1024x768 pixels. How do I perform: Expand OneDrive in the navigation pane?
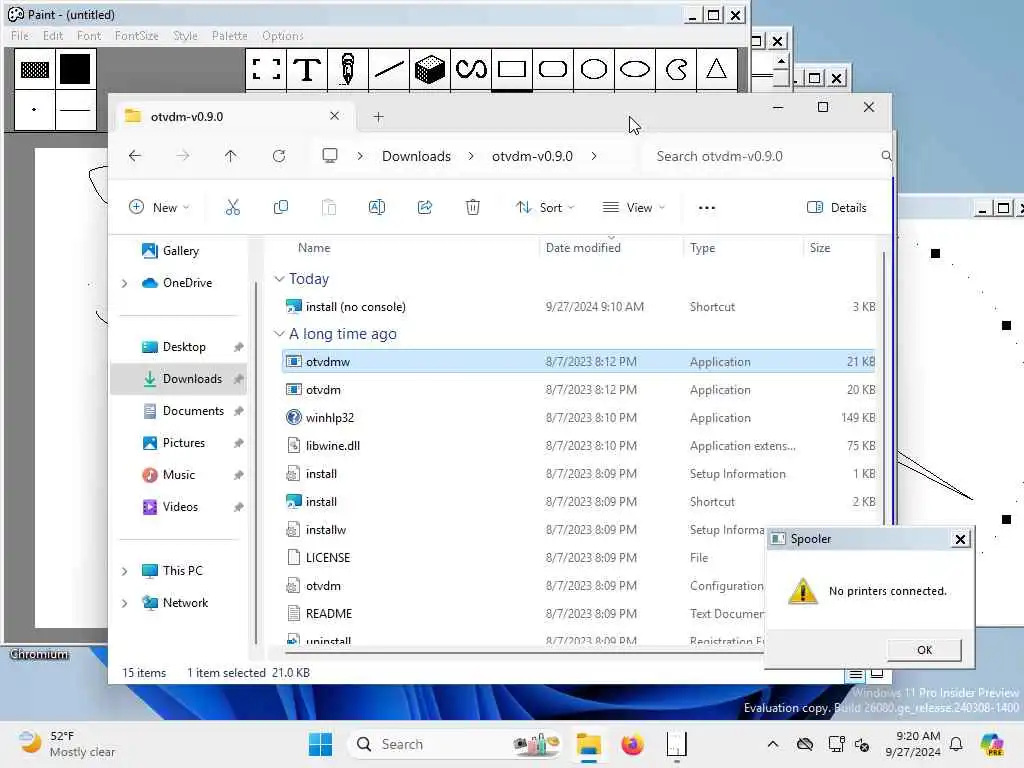125,283
